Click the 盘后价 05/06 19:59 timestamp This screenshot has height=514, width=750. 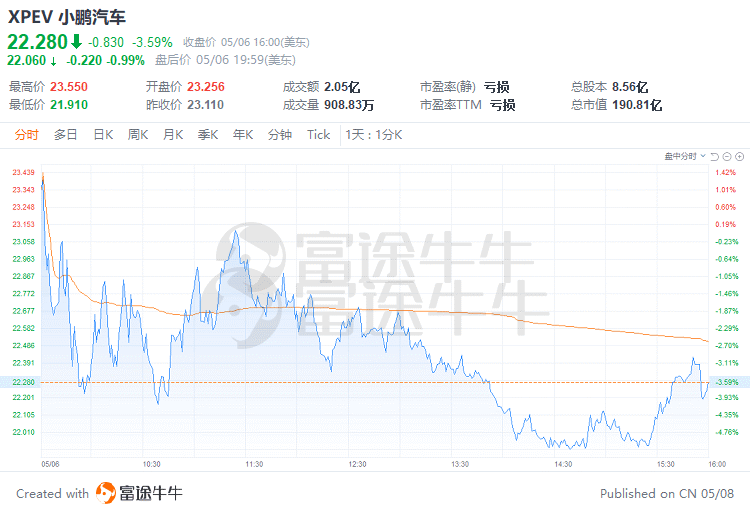[225, 60]
